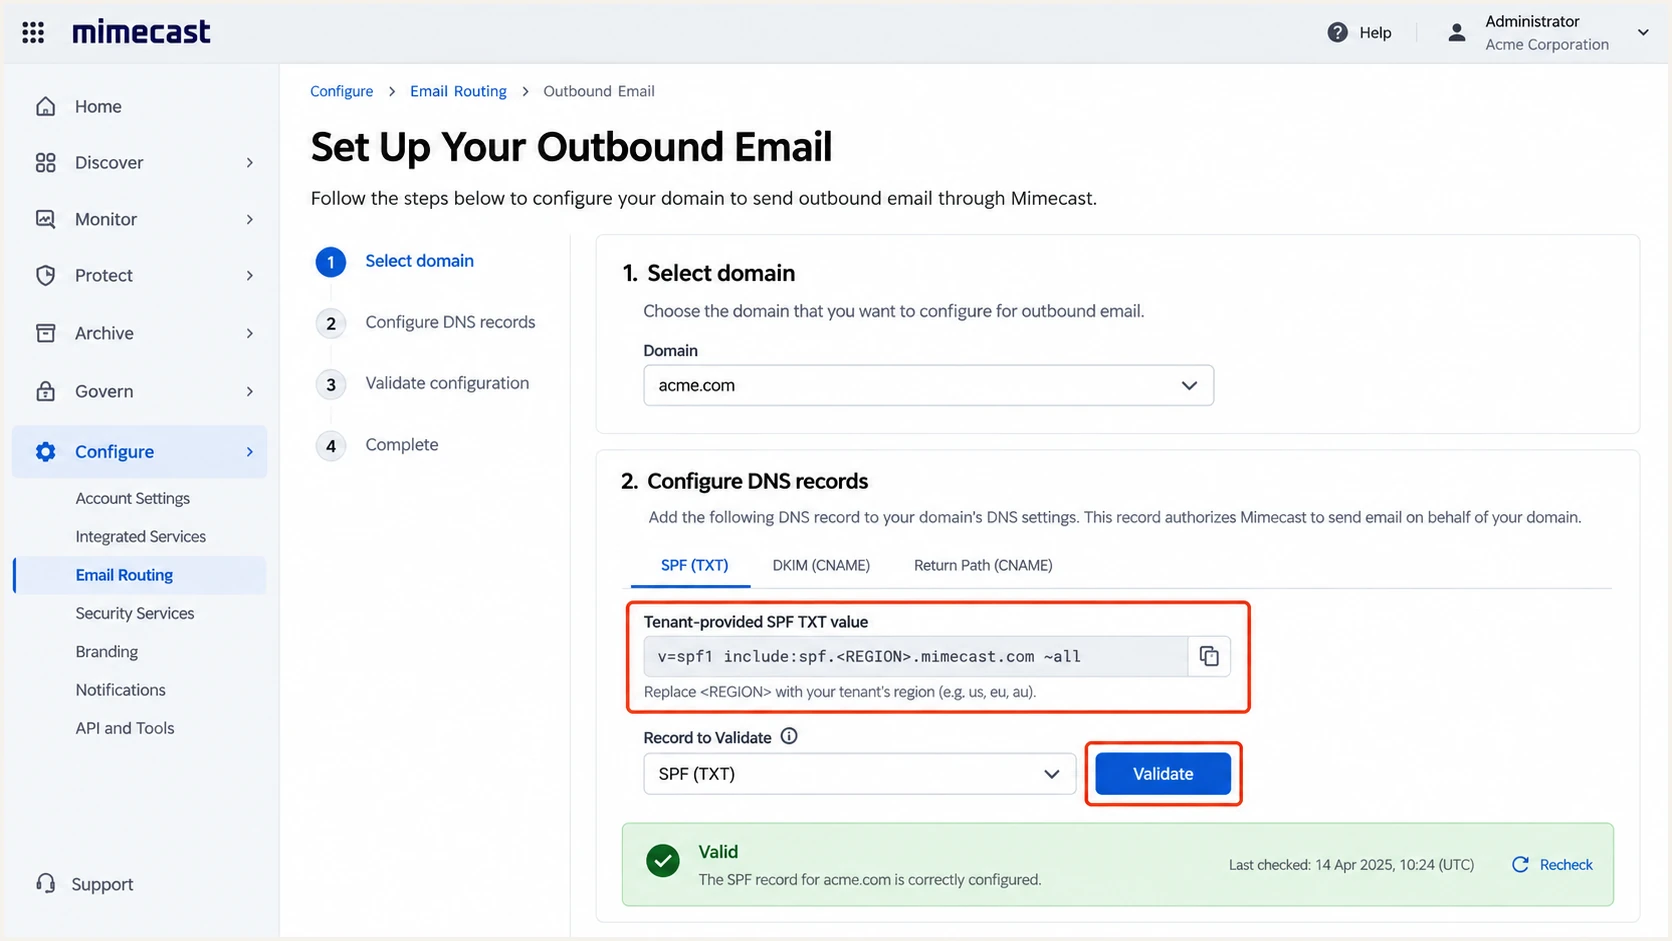Expand the Discover menu chevron
Image resolution: width=1672 pixels, height=941 pixels.
click(249, 162)
